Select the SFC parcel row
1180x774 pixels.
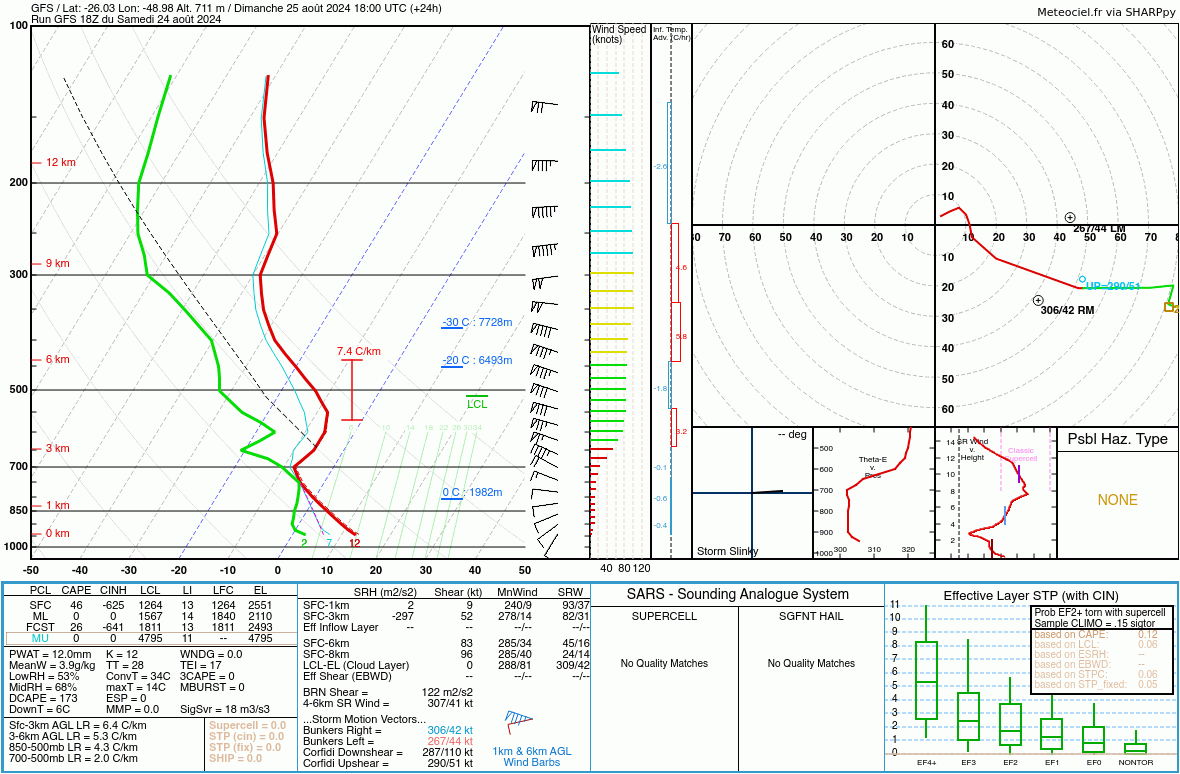[150, 605]
